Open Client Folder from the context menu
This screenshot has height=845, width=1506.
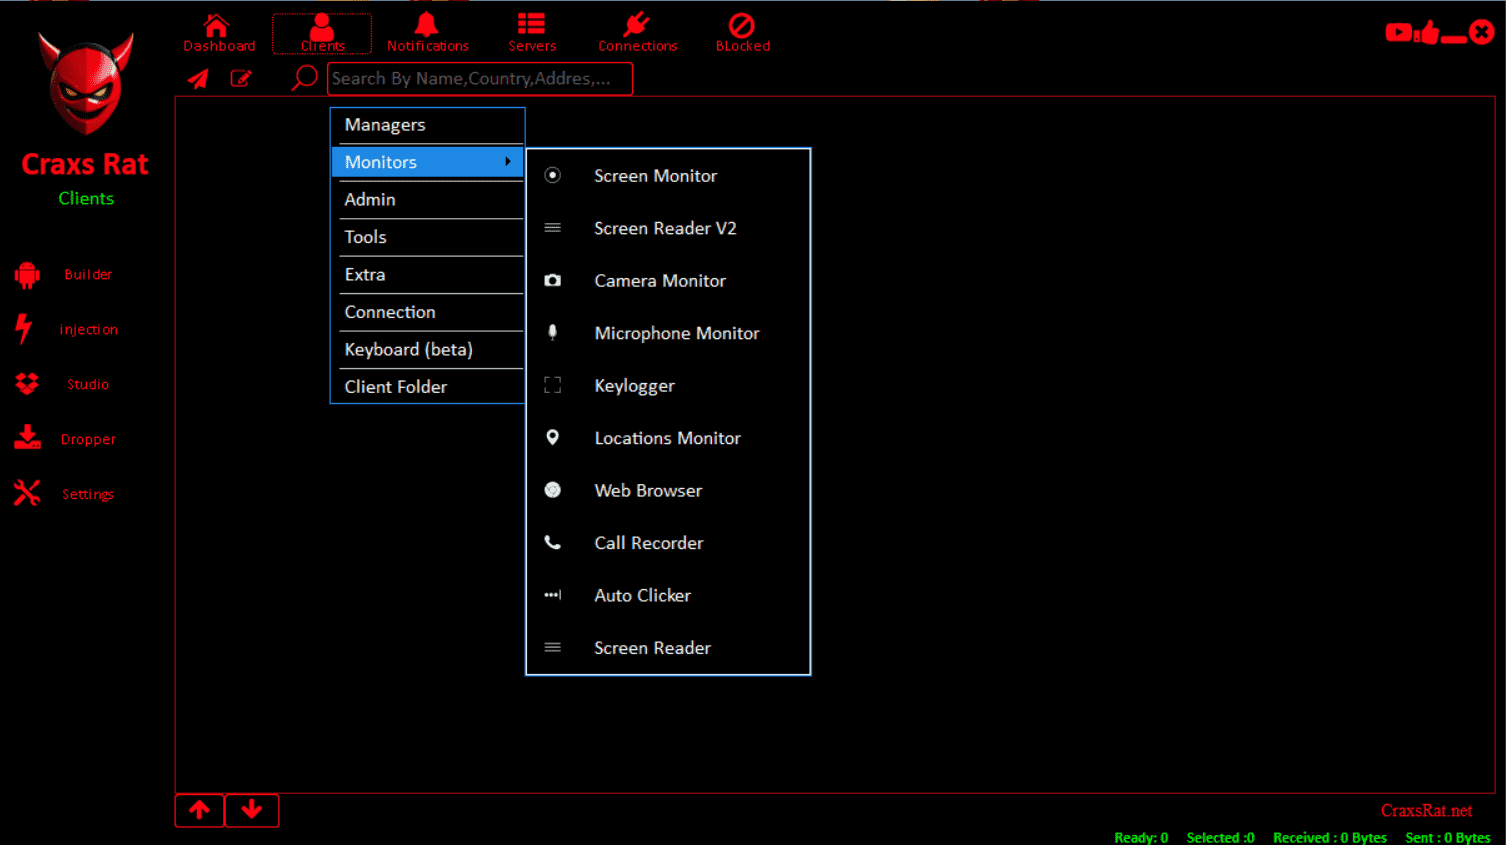(x=427, y=387)
